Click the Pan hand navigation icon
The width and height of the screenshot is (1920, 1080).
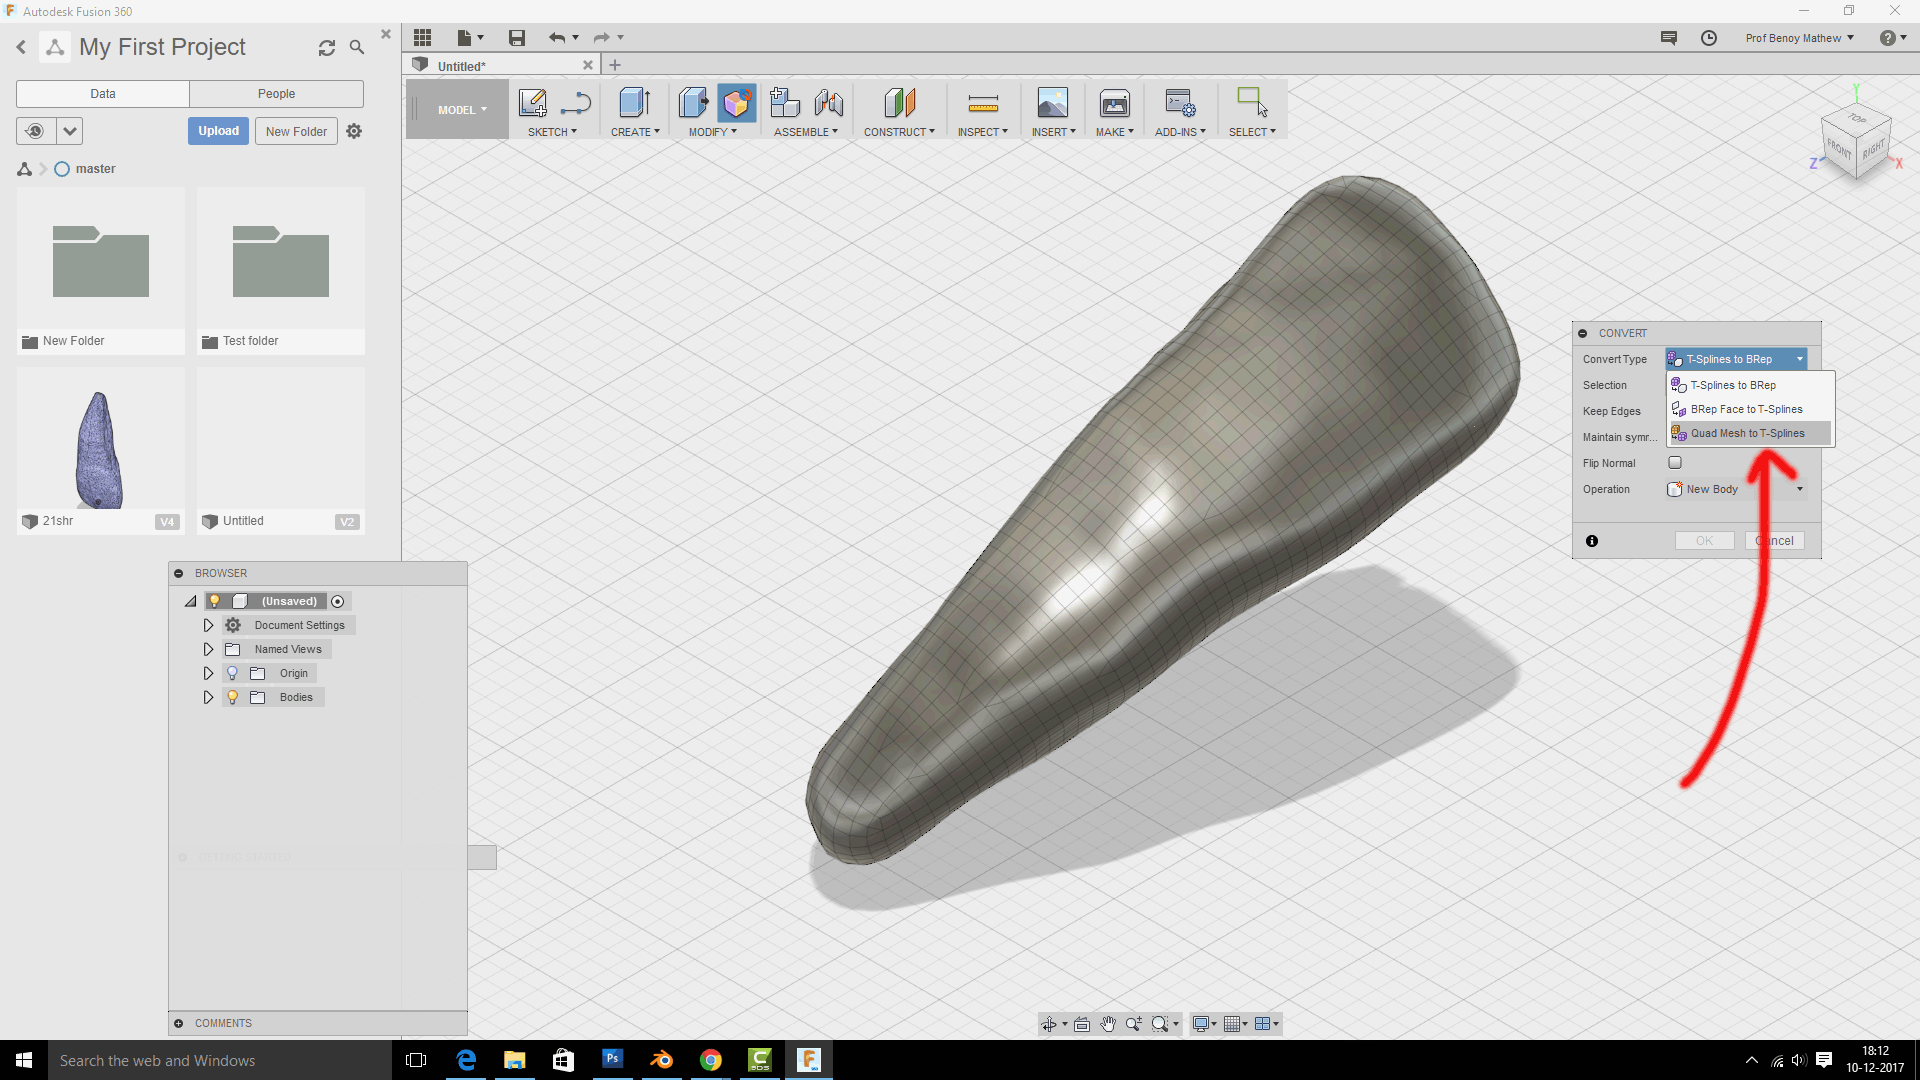pos(1108,1024)
